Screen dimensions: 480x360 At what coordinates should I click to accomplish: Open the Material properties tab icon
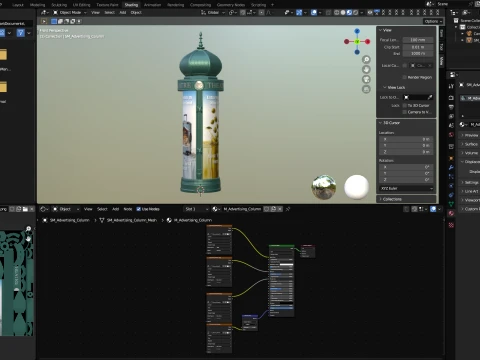click(x=451, y=213)
